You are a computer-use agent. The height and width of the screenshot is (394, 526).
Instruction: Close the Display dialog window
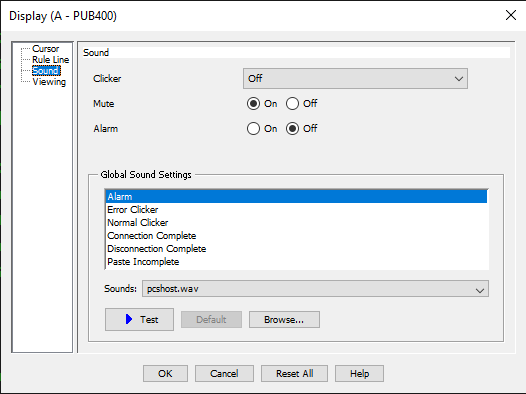pos(511,15)
